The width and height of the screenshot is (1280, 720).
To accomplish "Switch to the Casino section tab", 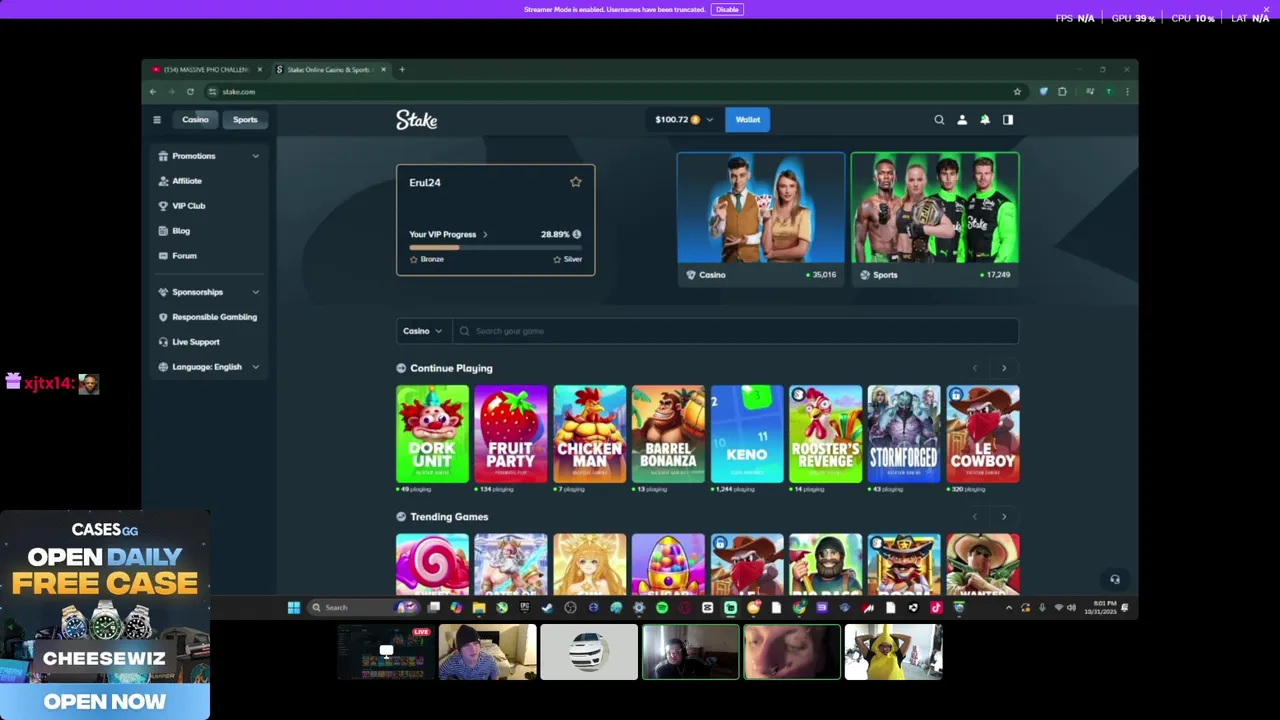I will tap(195, 120).
